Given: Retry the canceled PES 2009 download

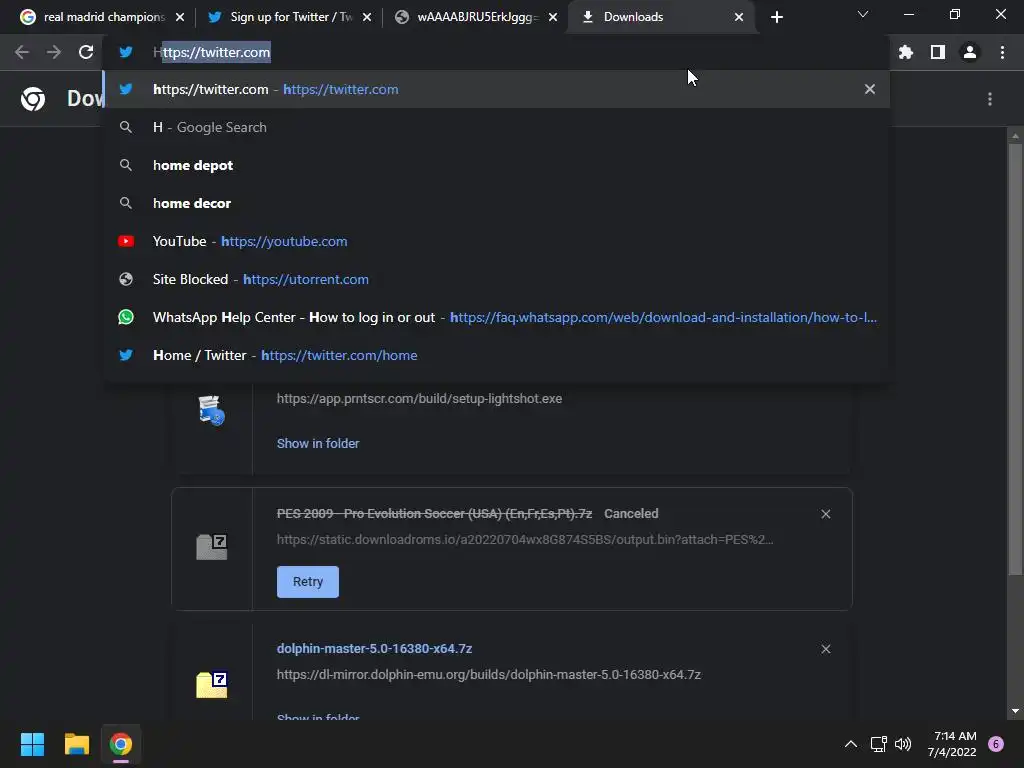Looking at the screenshot, I should coord(308,582).
